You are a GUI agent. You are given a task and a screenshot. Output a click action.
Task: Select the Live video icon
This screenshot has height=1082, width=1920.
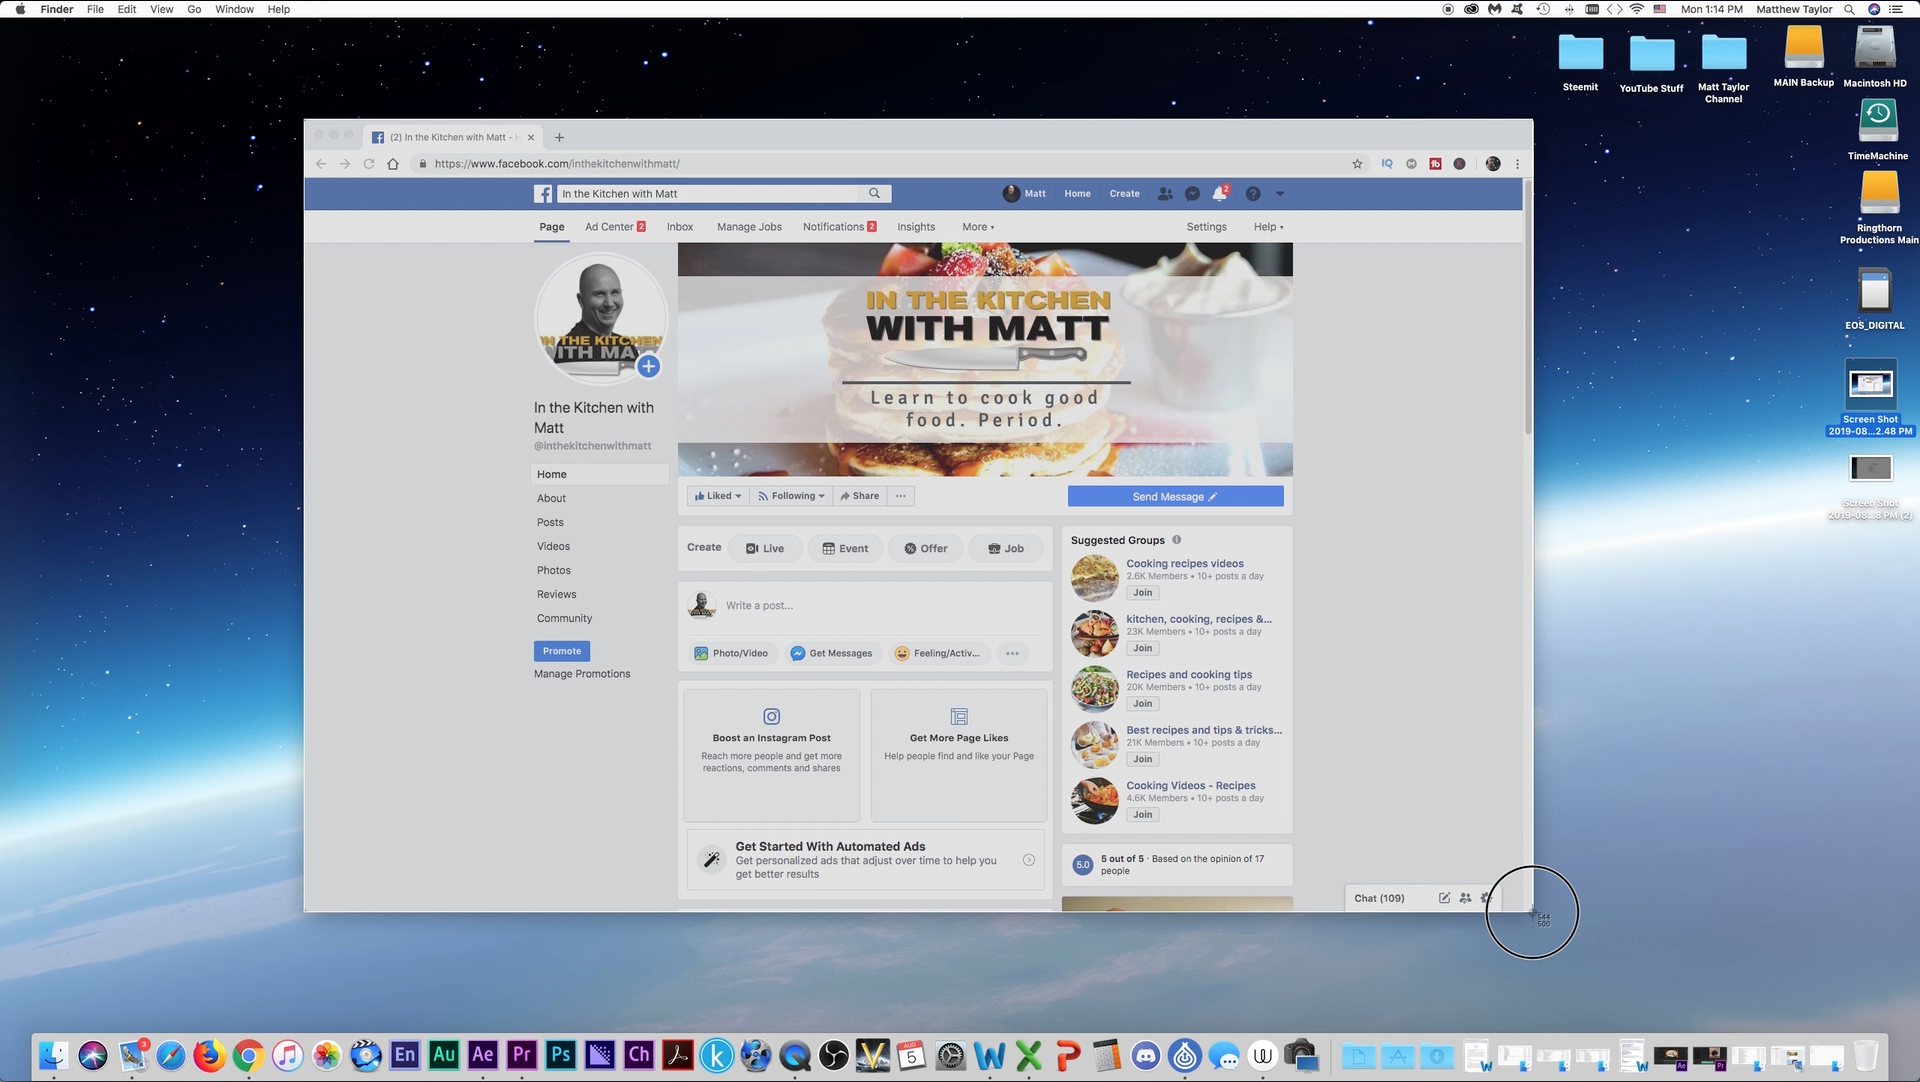point(752,548)
